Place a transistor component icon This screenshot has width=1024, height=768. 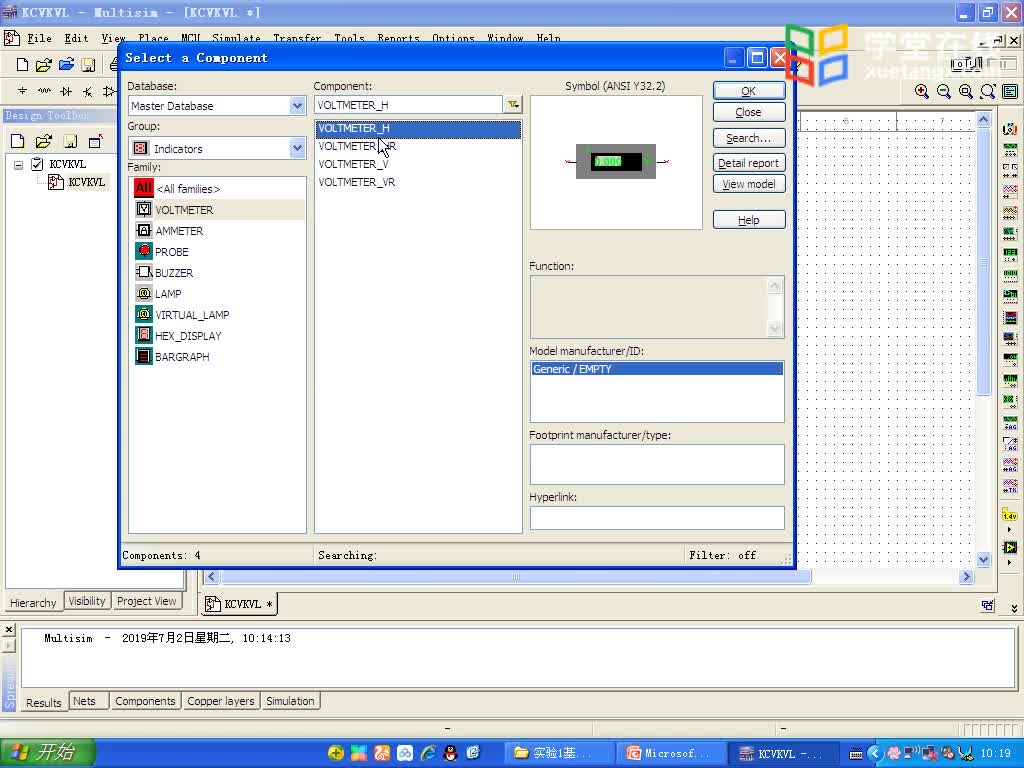(88, 91)
